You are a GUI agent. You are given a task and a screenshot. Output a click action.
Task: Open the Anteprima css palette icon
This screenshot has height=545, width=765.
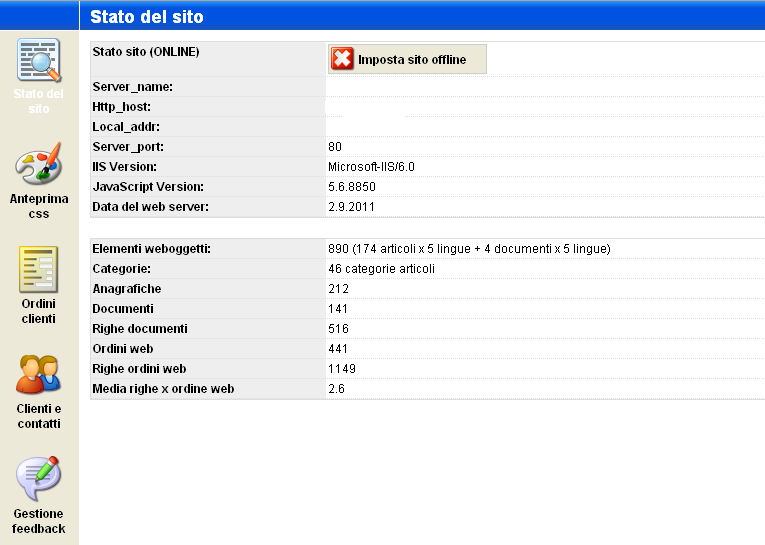tap(39, 164)
